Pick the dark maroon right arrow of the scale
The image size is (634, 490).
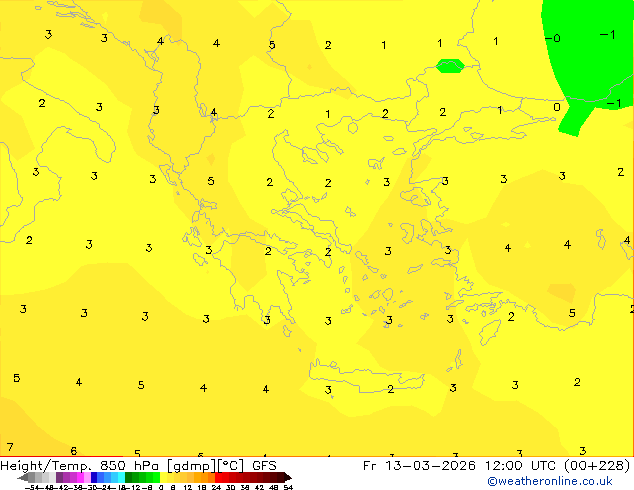pyautogui.click(x=288, y=477)
